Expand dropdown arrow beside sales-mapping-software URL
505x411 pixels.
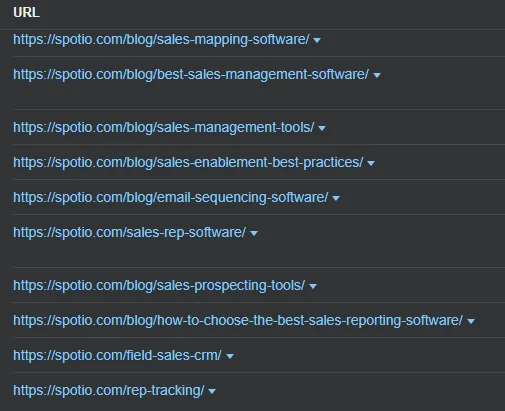click(x=317, y=40)
